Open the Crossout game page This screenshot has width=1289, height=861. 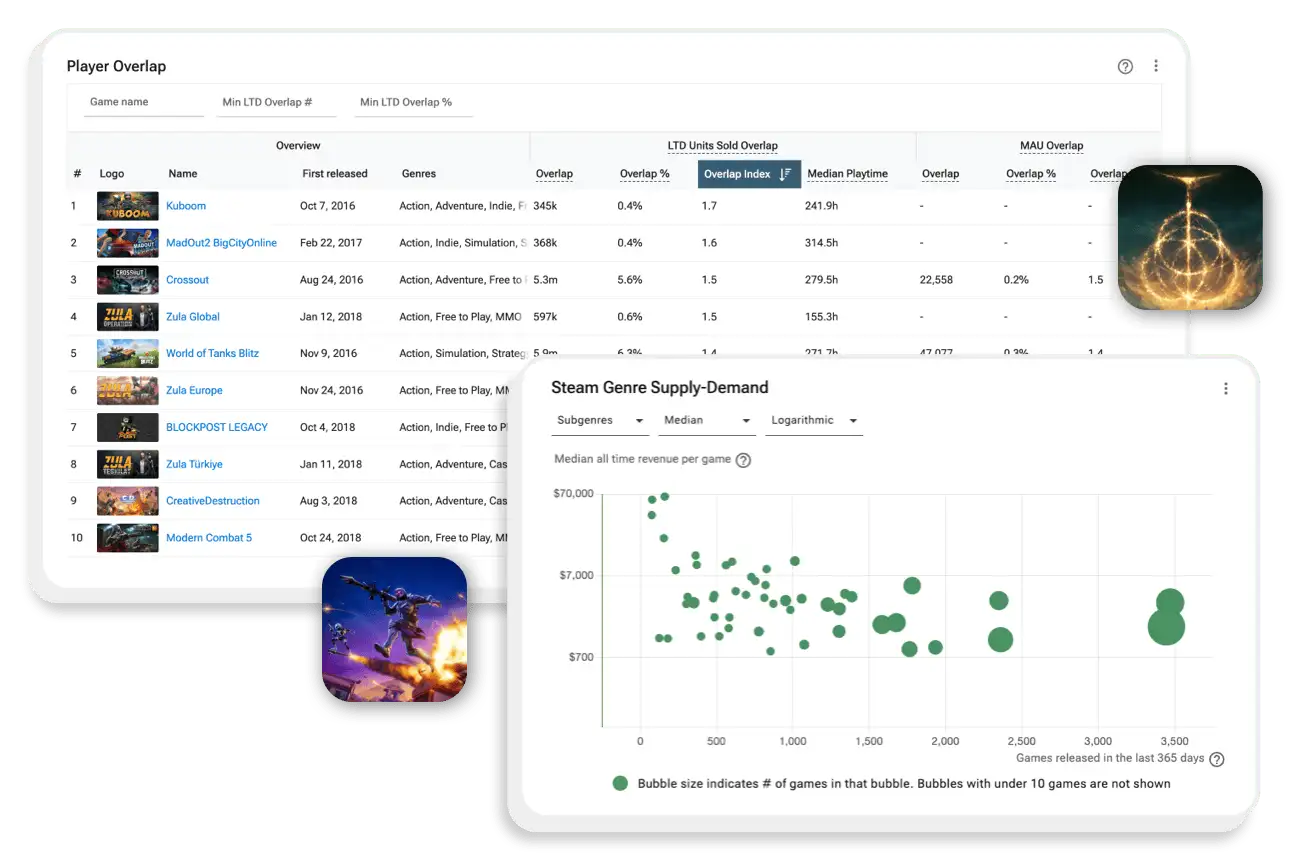pyautogui.click(x=188, y=279)
